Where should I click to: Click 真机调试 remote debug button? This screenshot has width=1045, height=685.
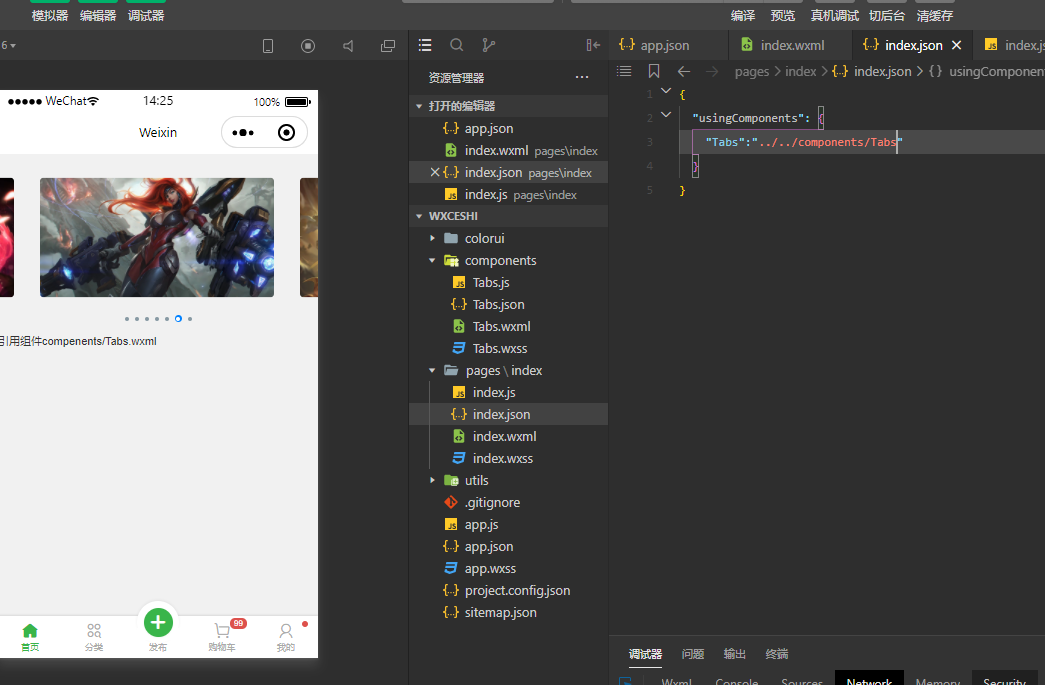[x=834, y=15]
